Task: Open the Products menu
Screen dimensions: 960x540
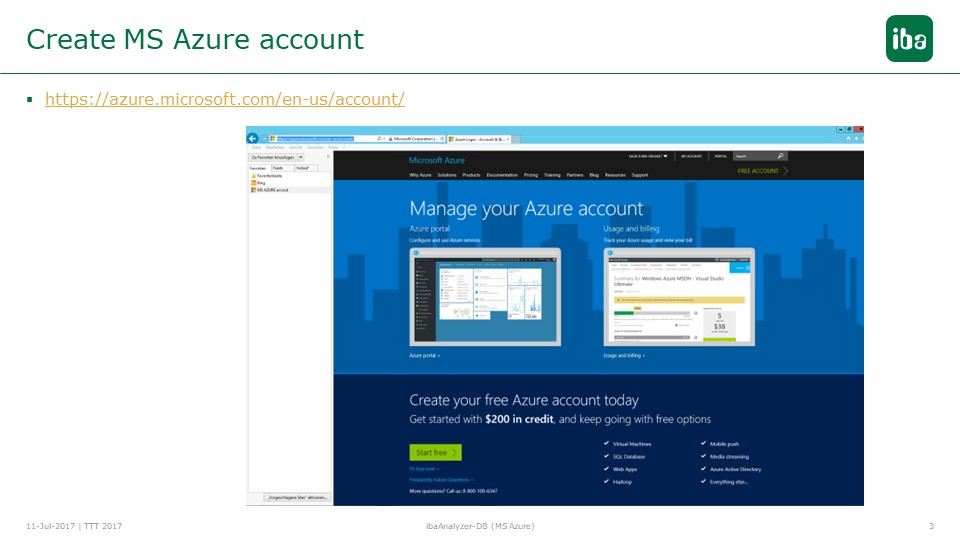Action: 471,175
